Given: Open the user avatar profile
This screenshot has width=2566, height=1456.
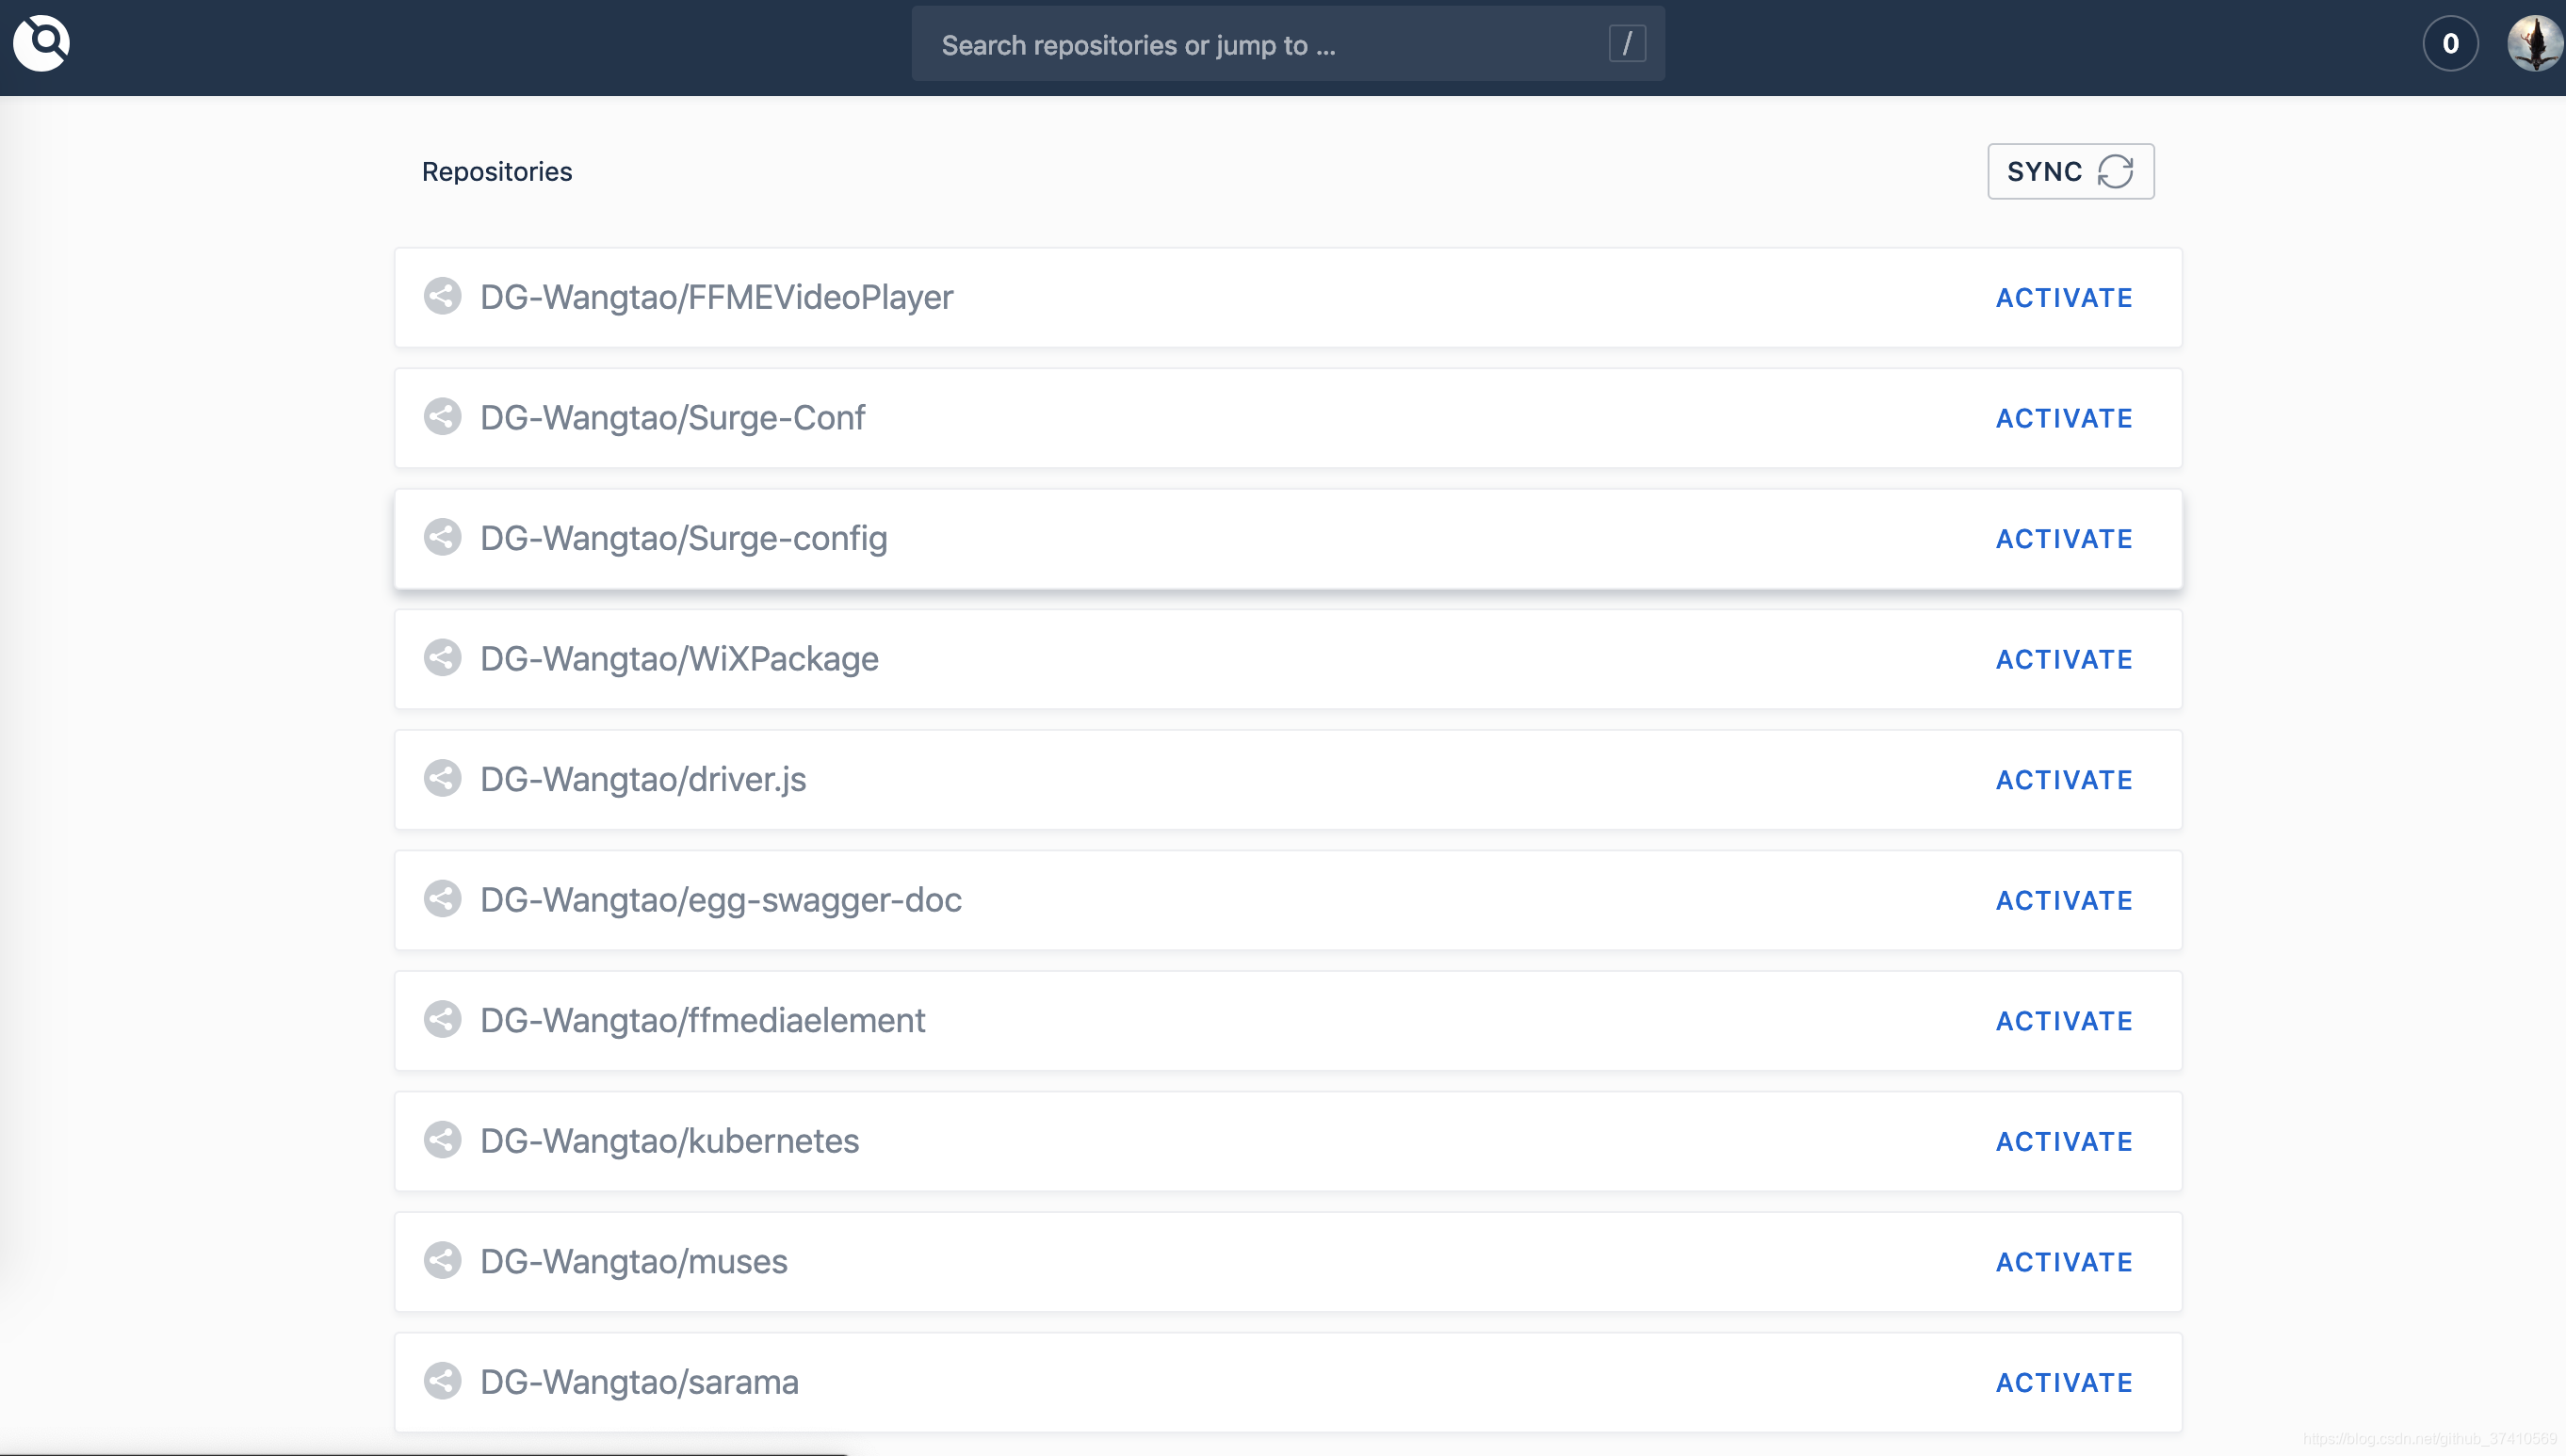Looking at the screenshot, I should pos(2534,43).
